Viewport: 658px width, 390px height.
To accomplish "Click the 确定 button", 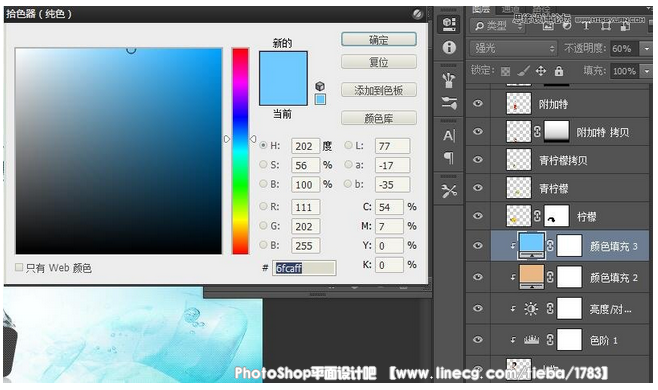I will pos(379,40).
